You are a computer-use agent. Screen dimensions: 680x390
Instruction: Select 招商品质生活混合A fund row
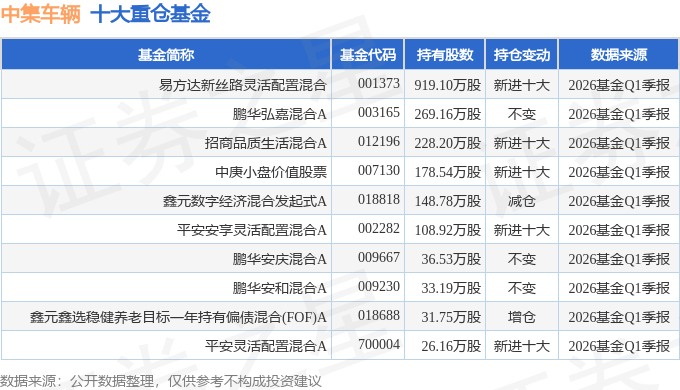coord(340,143)
